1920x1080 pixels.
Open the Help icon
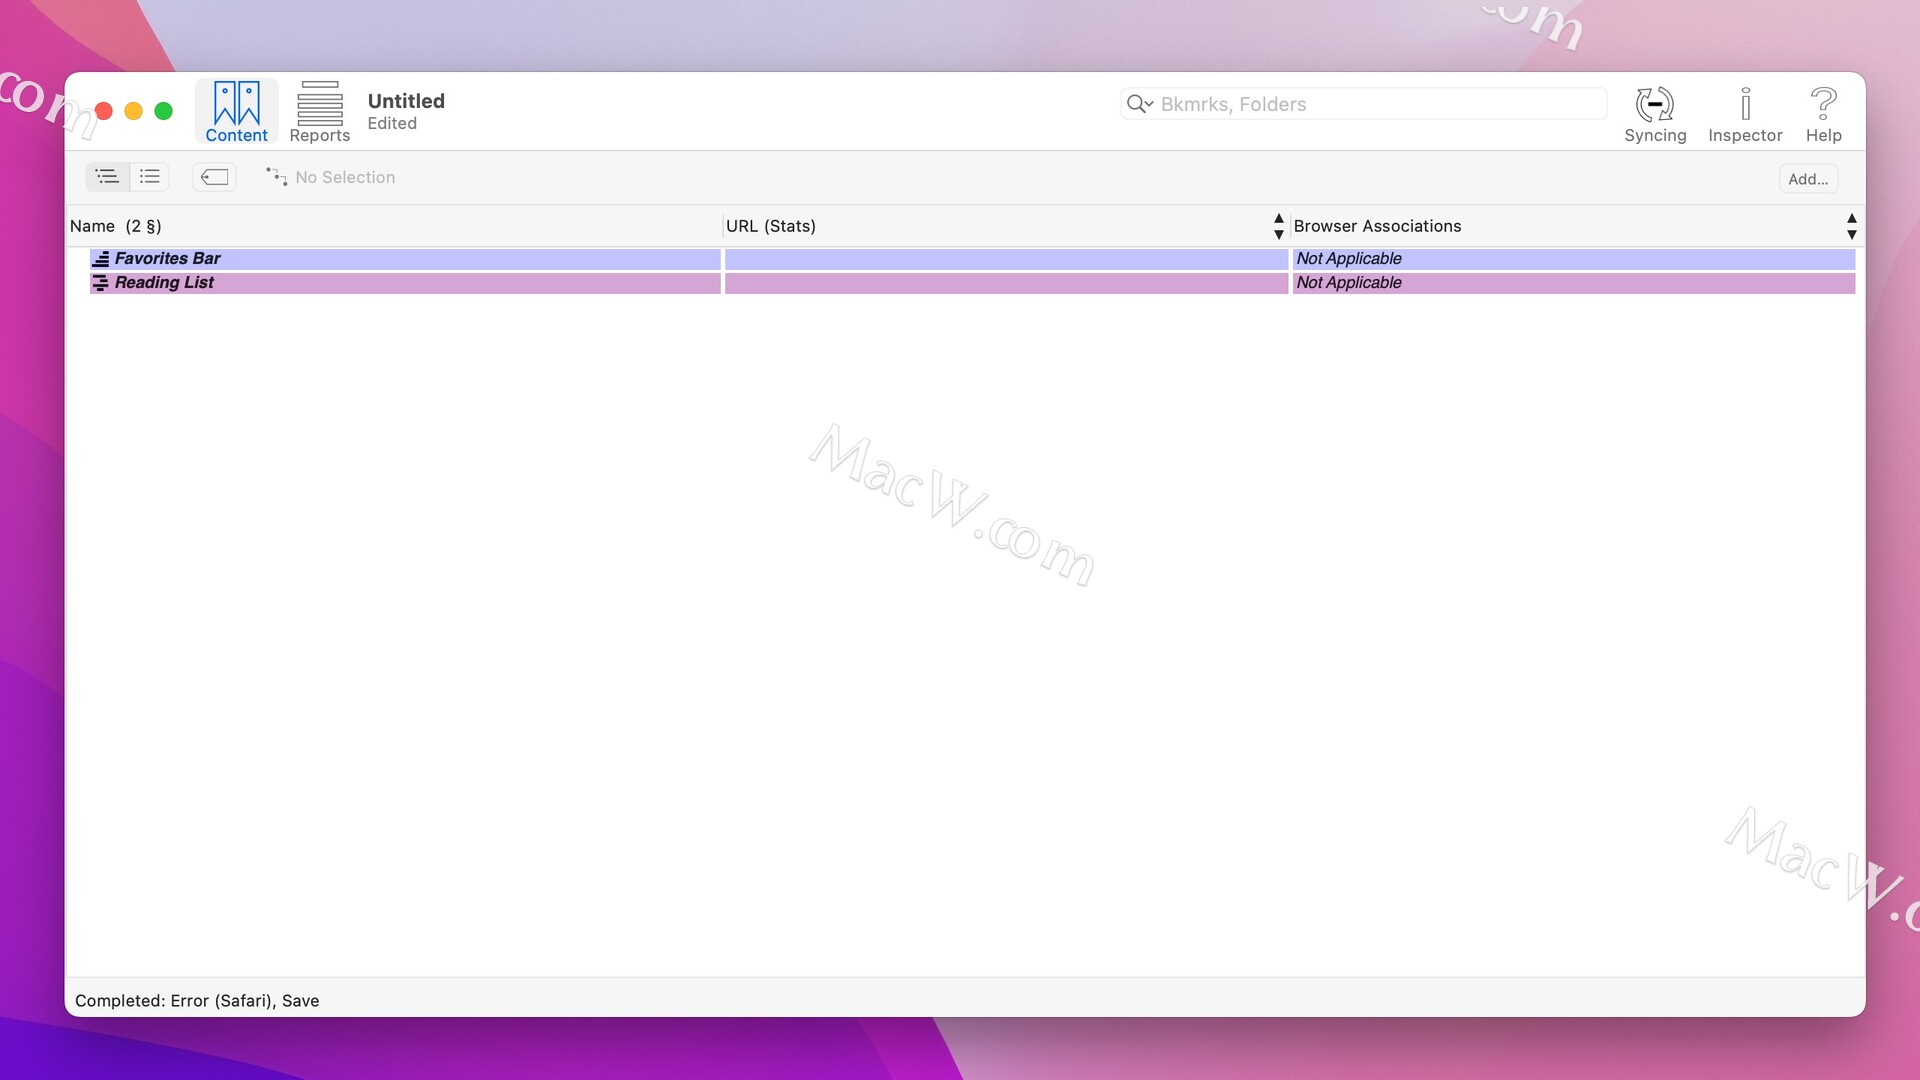[x=1823, y=113]
